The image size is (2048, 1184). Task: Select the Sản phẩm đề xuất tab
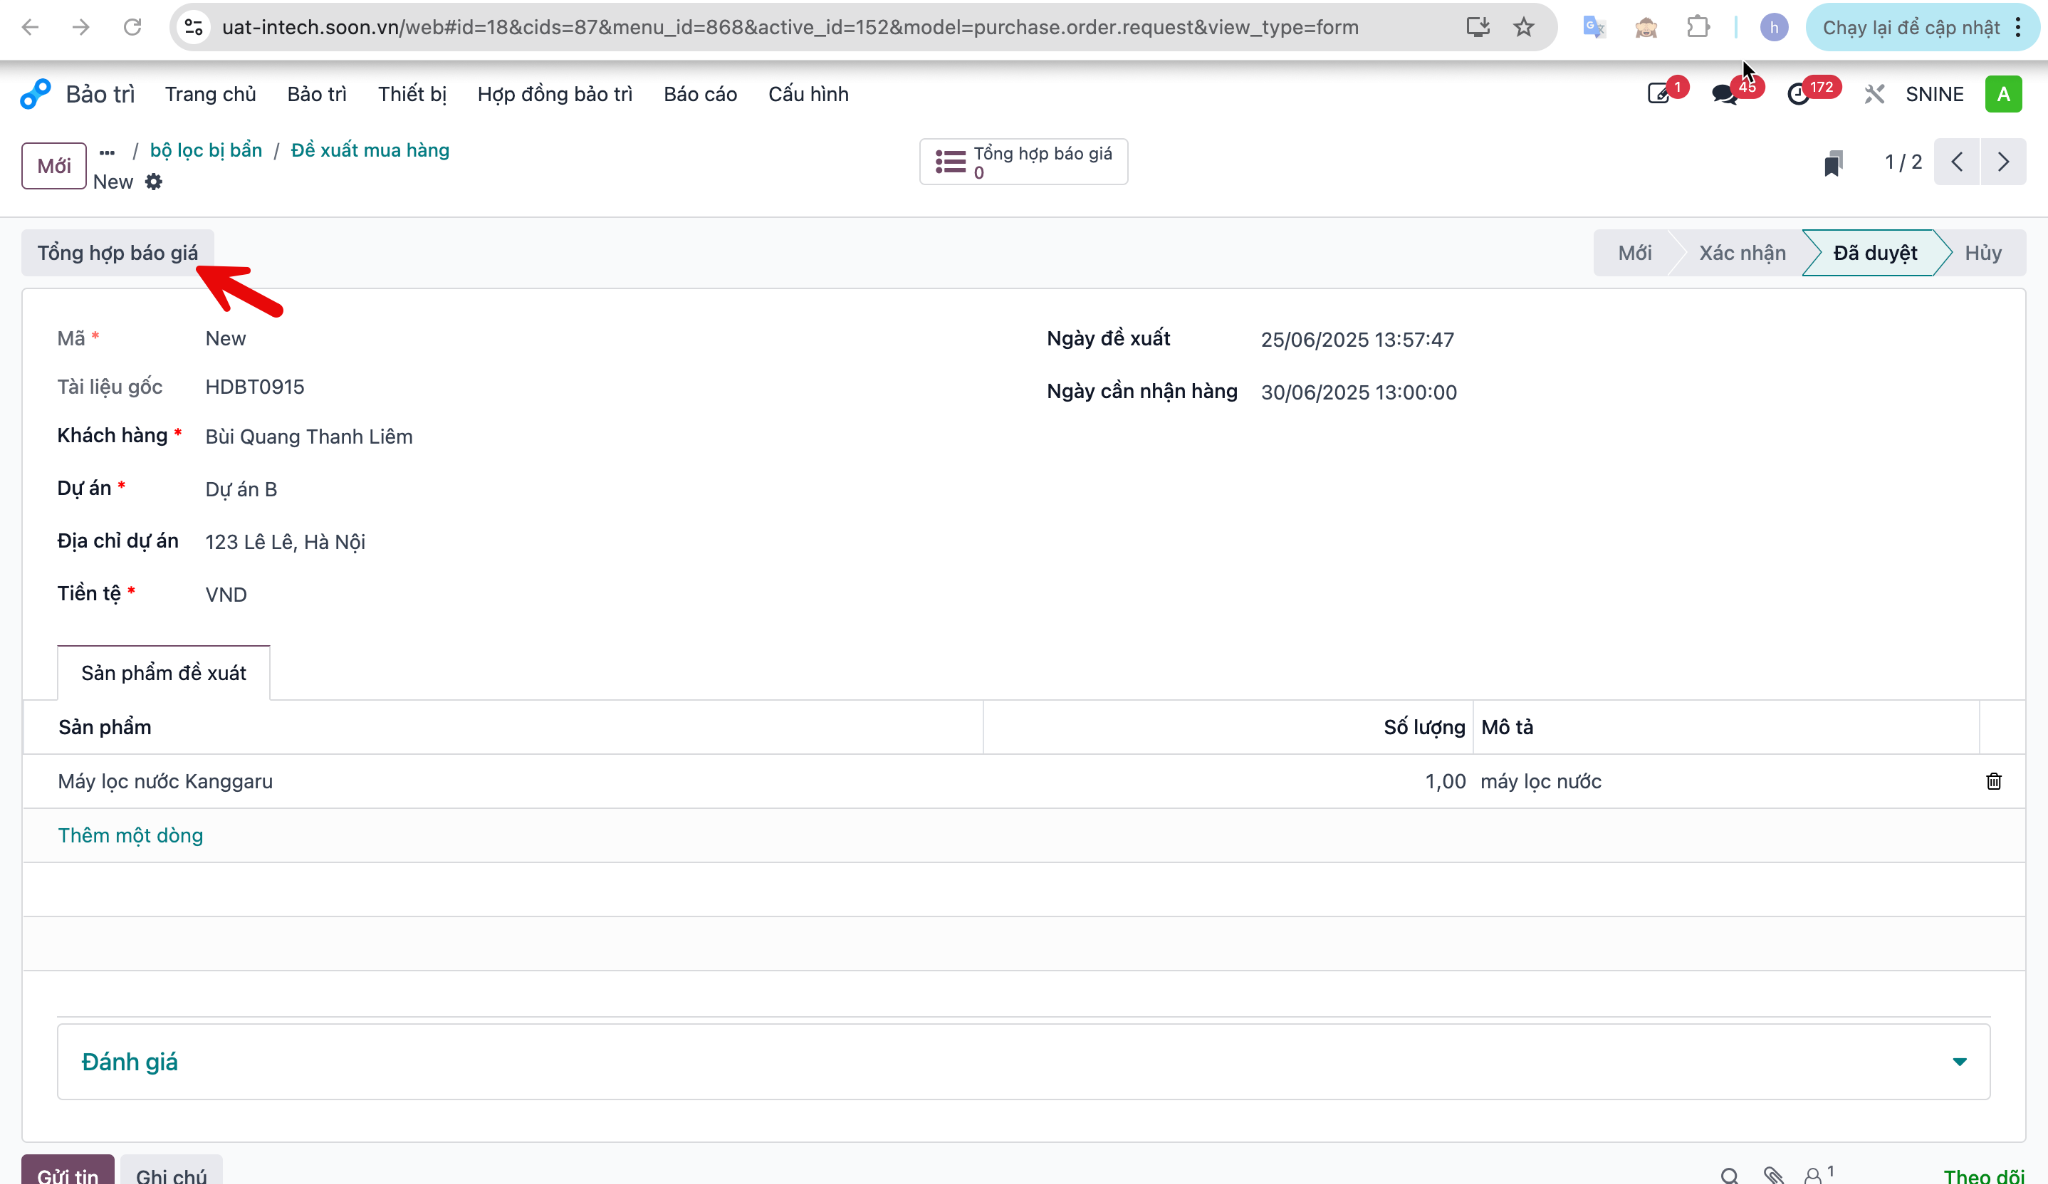(164, 673)
